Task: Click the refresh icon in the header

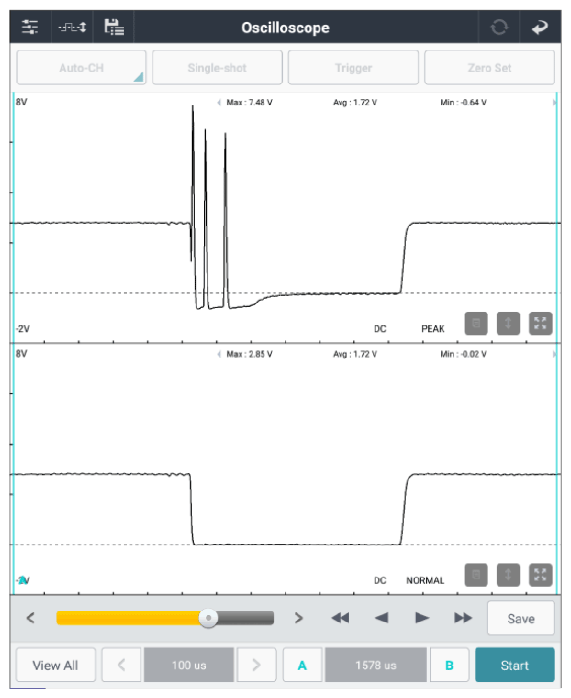Action: 499,27
